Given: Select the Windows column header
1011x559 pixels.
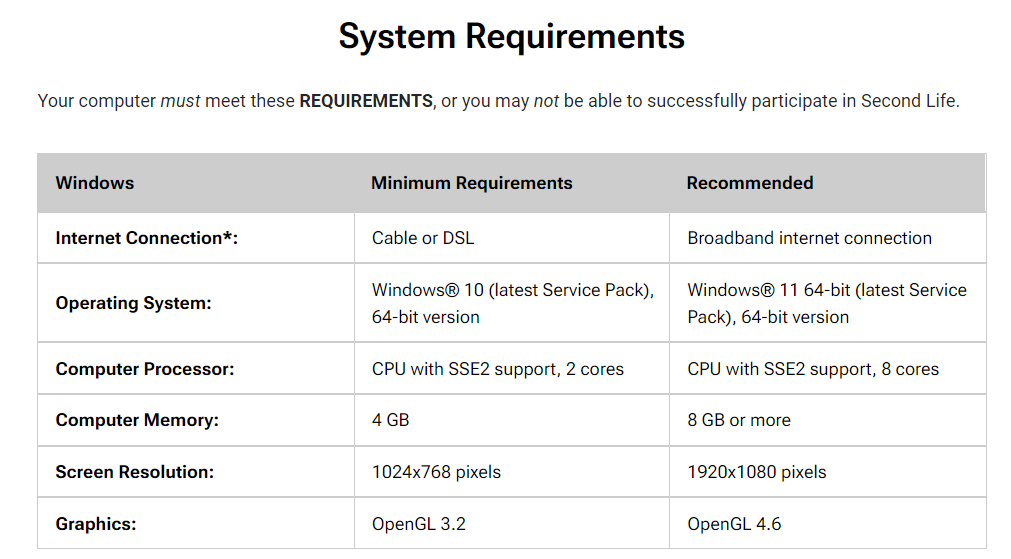Looking at the screenshot, I should (x=95, y=183).
